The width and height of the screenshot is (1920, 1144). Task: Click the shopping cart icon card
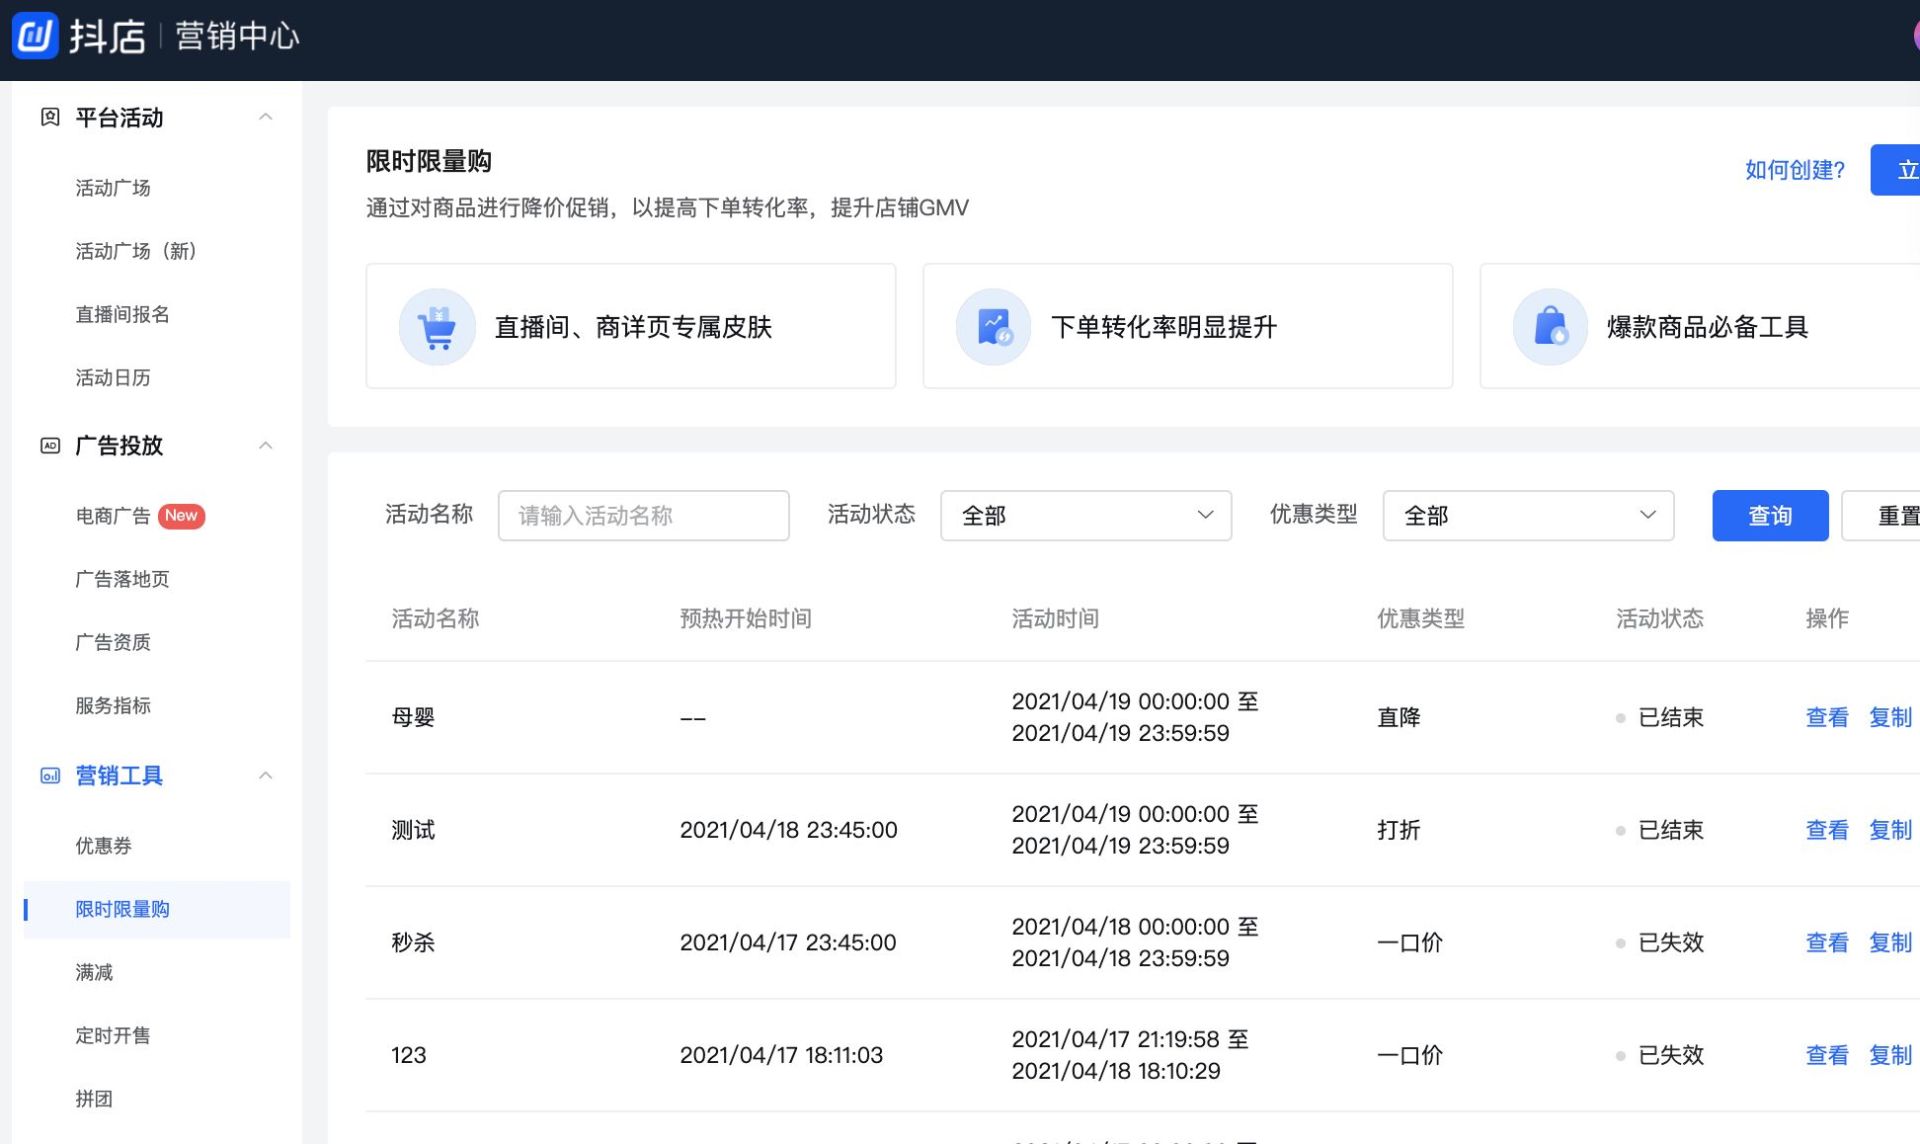coord(437,327)
